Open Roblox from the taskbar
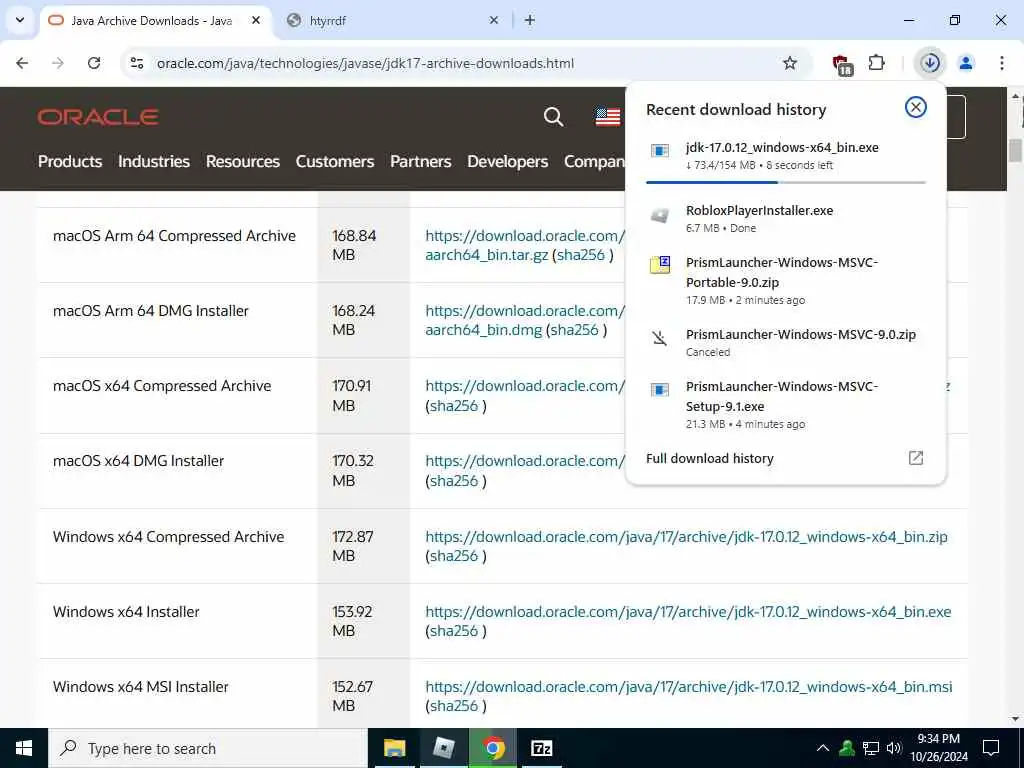The image size is (1024, 768). (x=444, y=748)
